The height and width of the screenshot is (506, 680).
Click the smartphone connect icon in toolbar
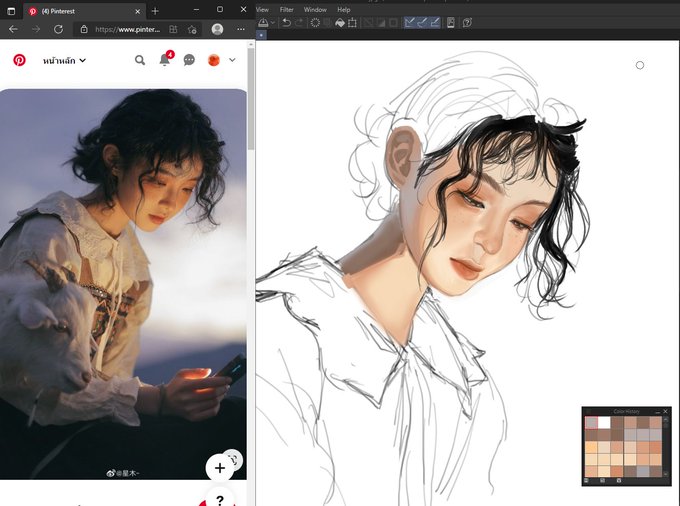[x=451, y=23]
